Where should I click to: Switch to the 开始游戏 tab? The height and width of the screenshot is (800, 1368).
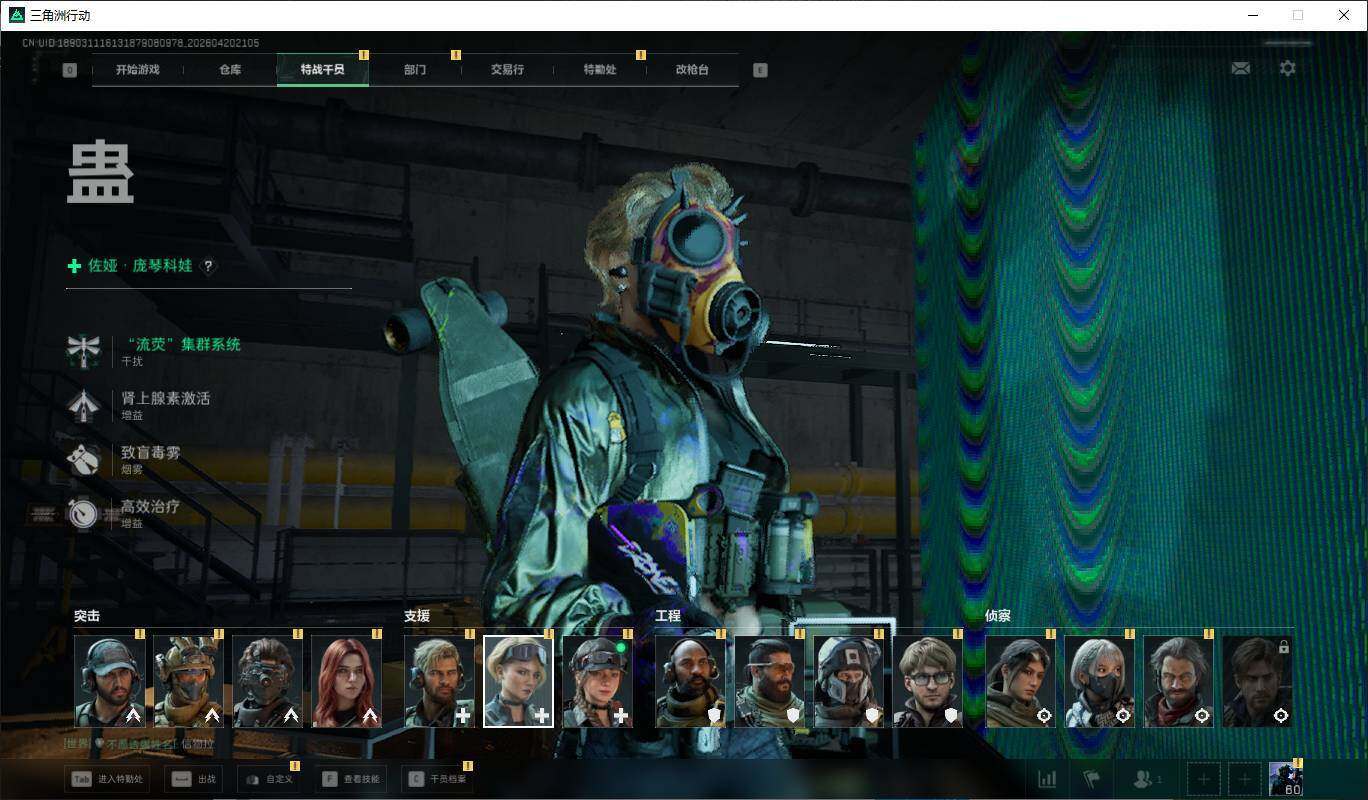point(137,70)
